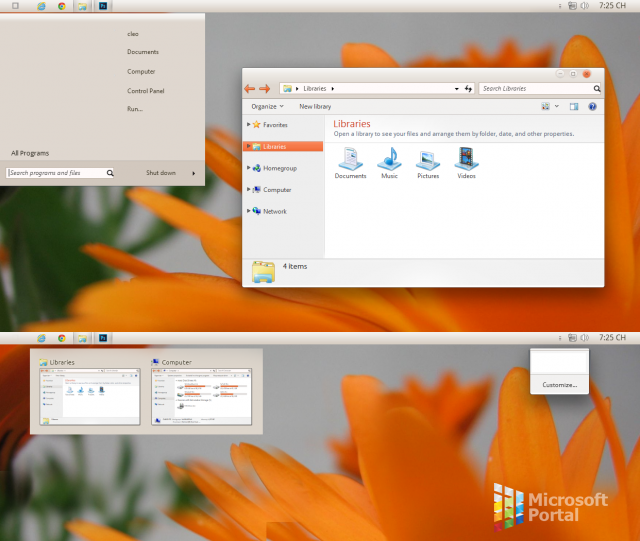
Task: Select Homegroup in the Explorer sidebar
Action: click(x=280, y=168)
